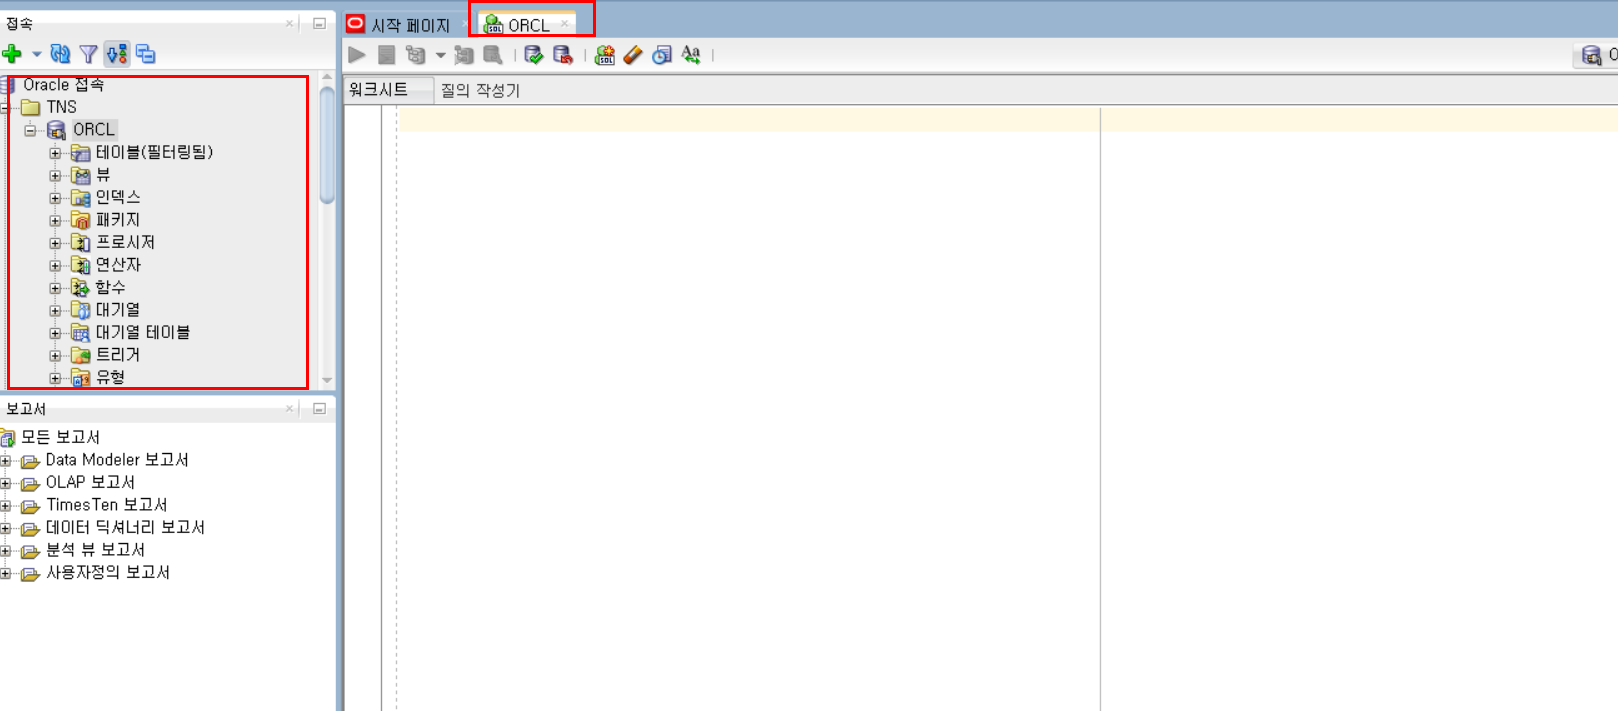Expand the 프로시저 node
This screenshot has width=1618, height=711.
pyautogui.click(x=55, y=243)
